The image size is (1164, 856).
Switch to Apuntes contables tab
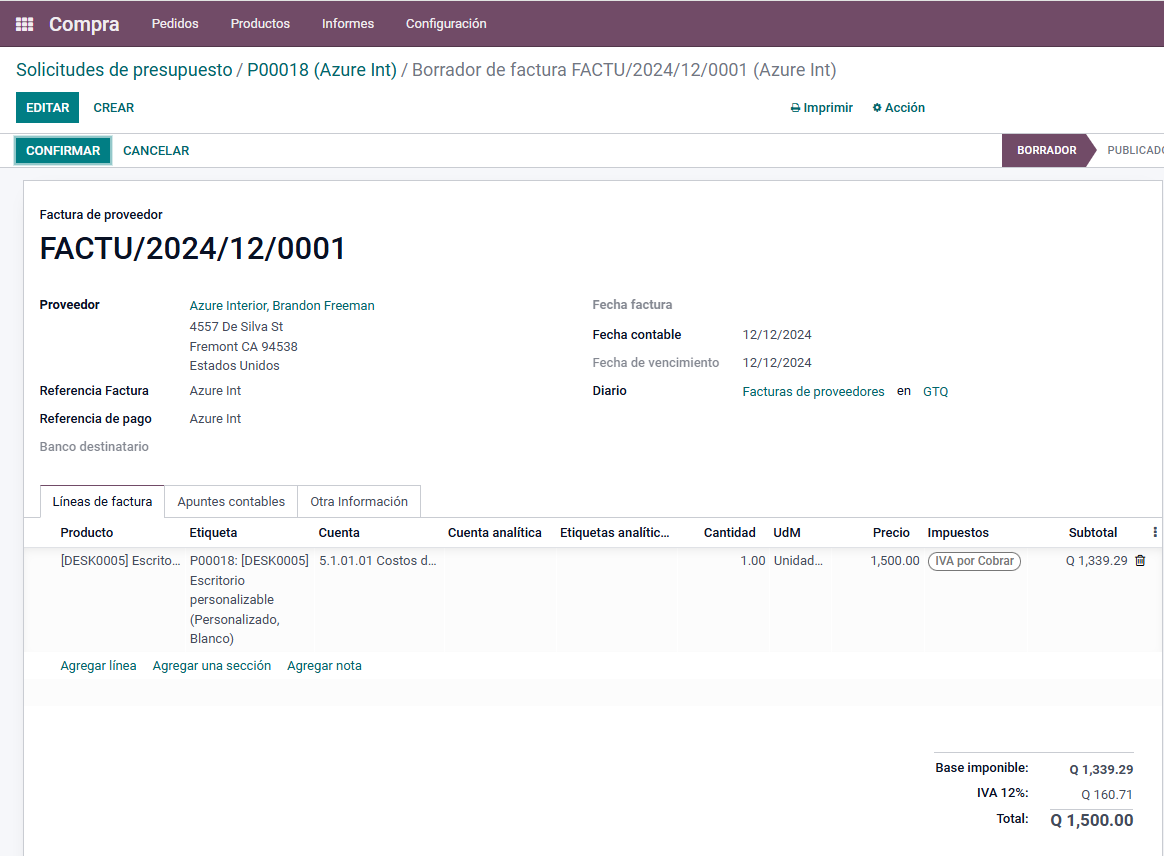(231, 502)
